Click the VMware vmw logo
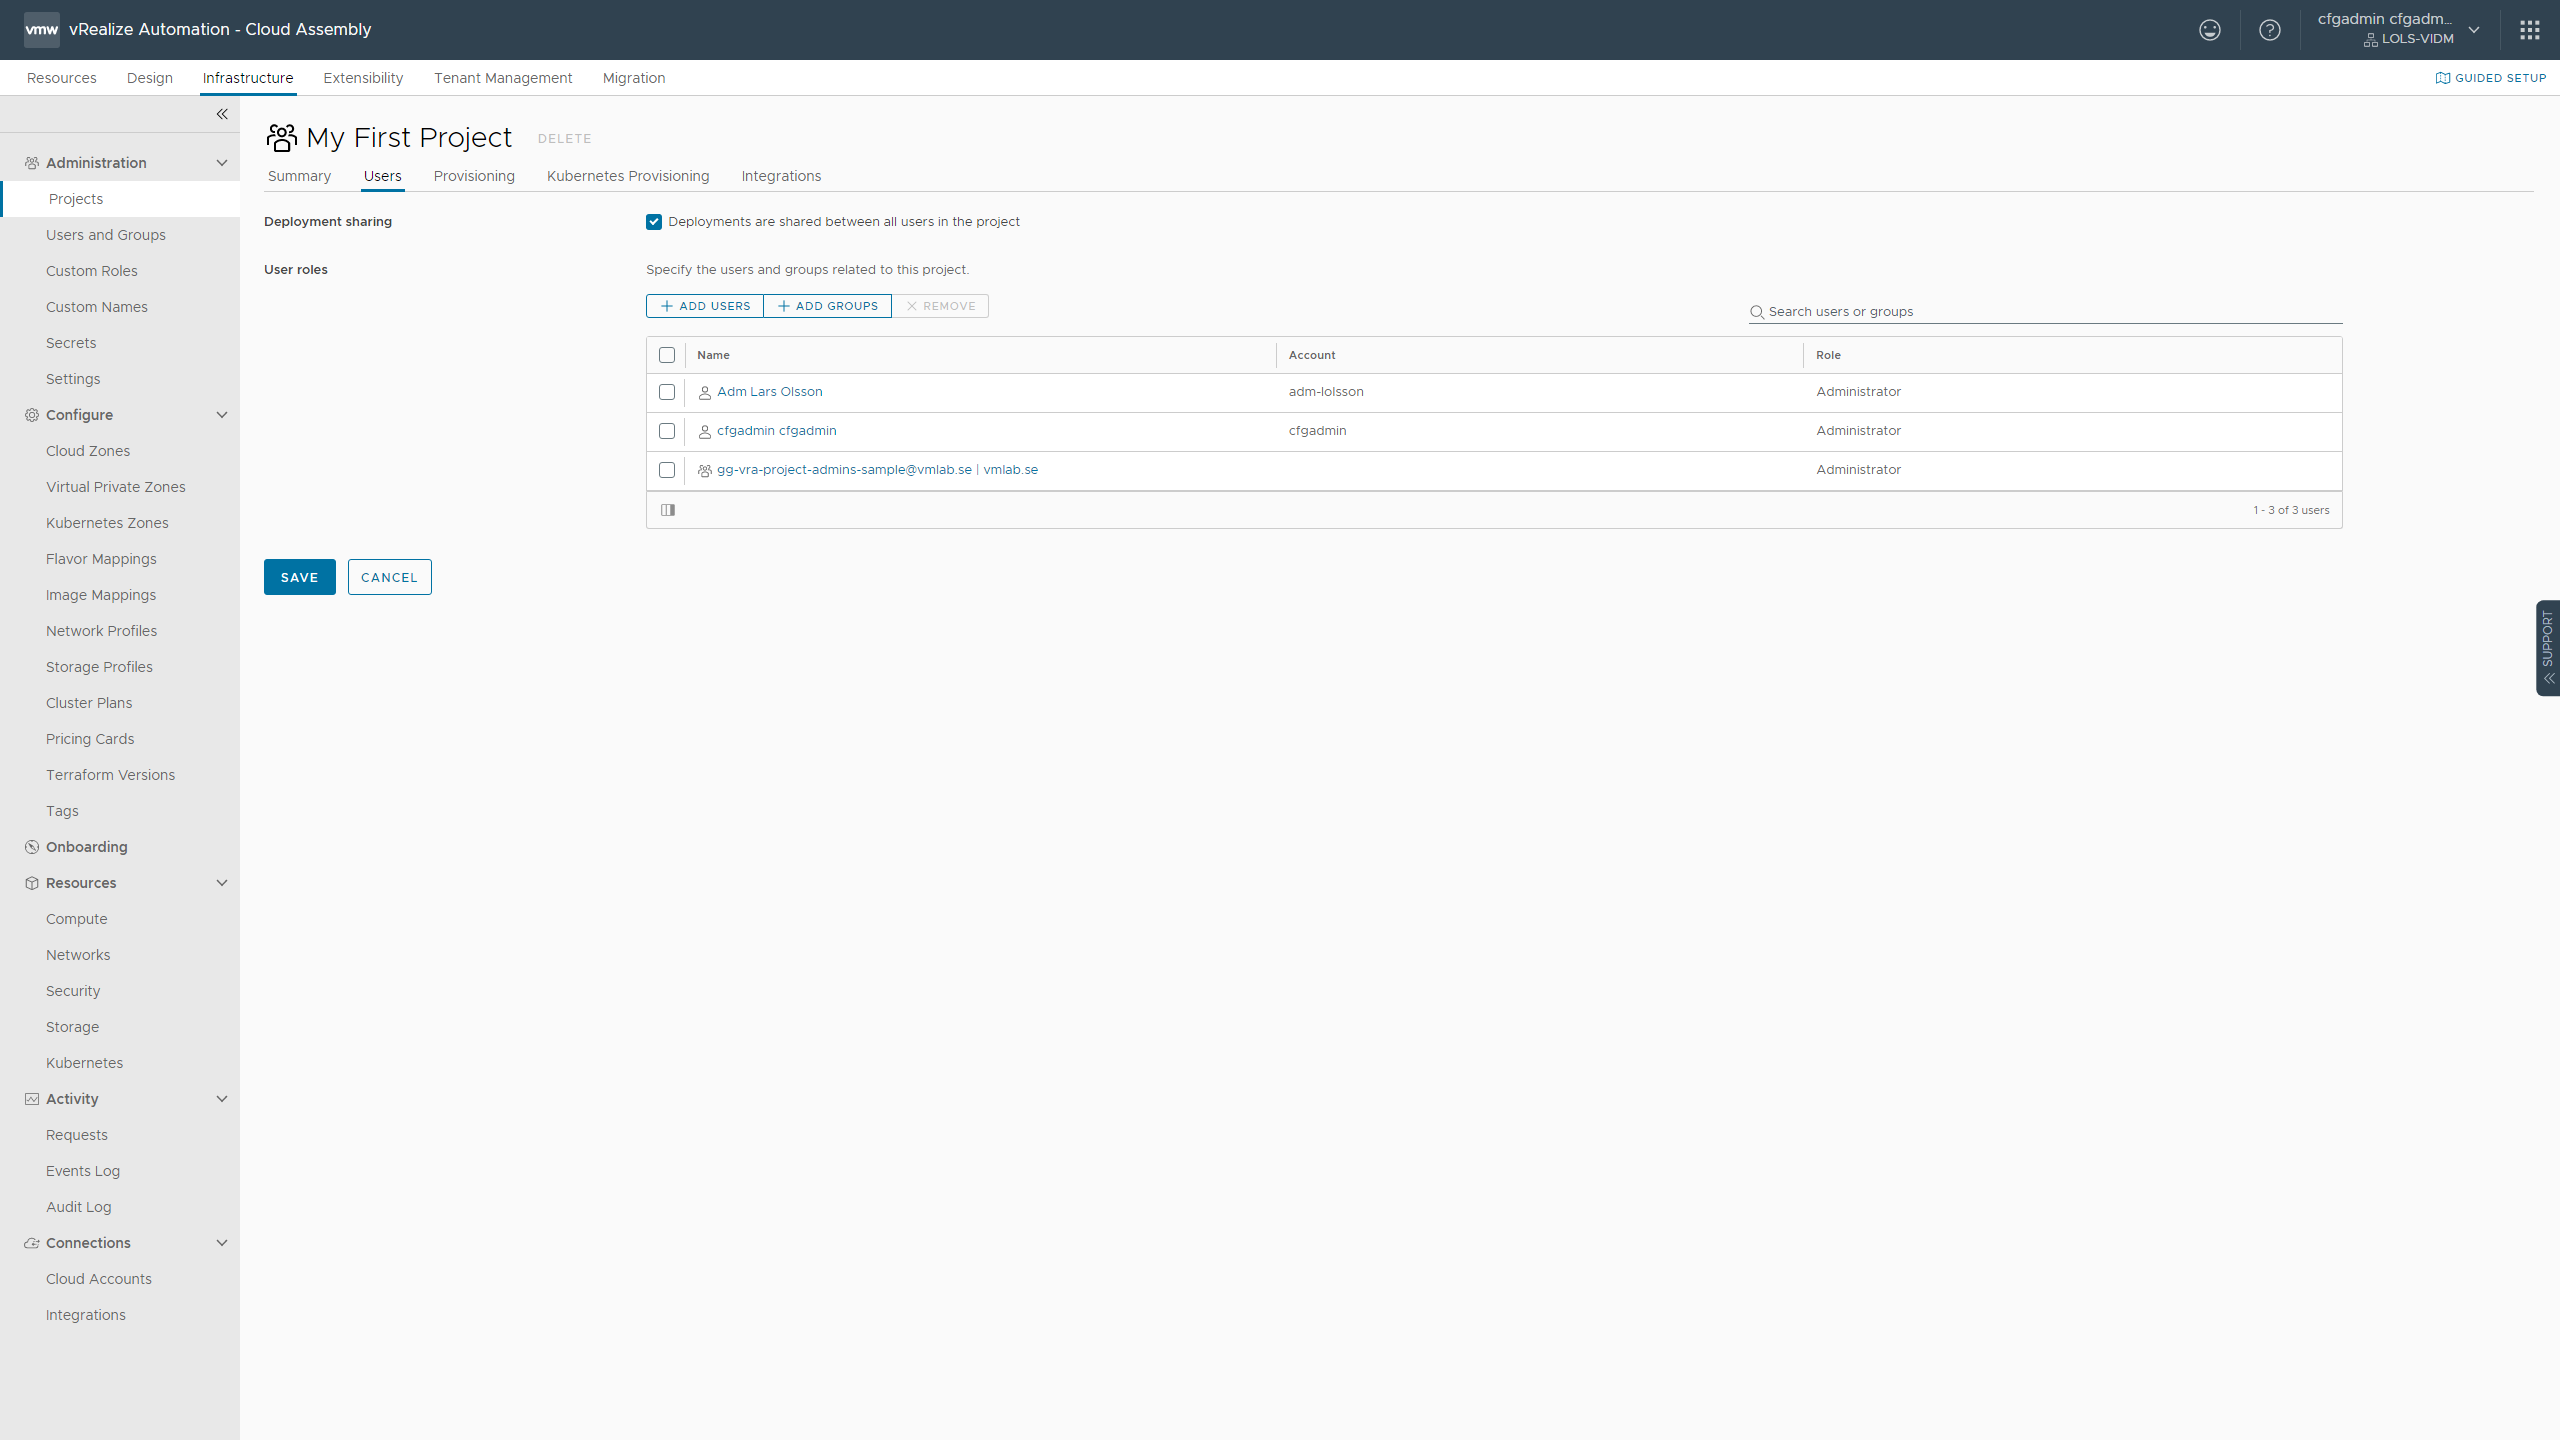 42,30
